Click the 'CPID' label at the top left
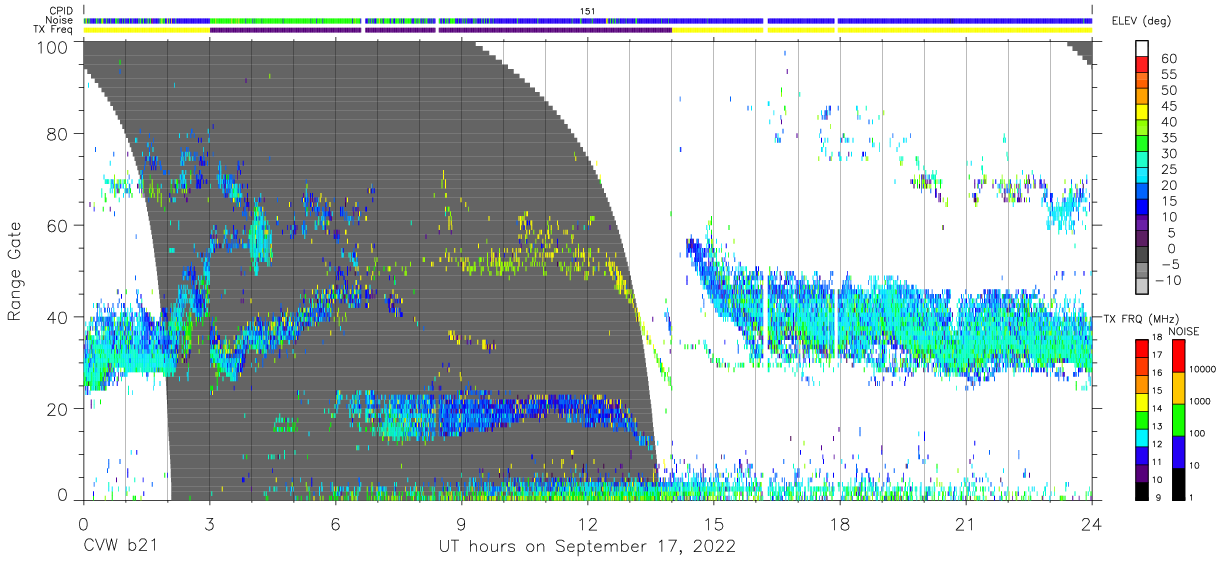The image size is (1228, 567). 62,11
